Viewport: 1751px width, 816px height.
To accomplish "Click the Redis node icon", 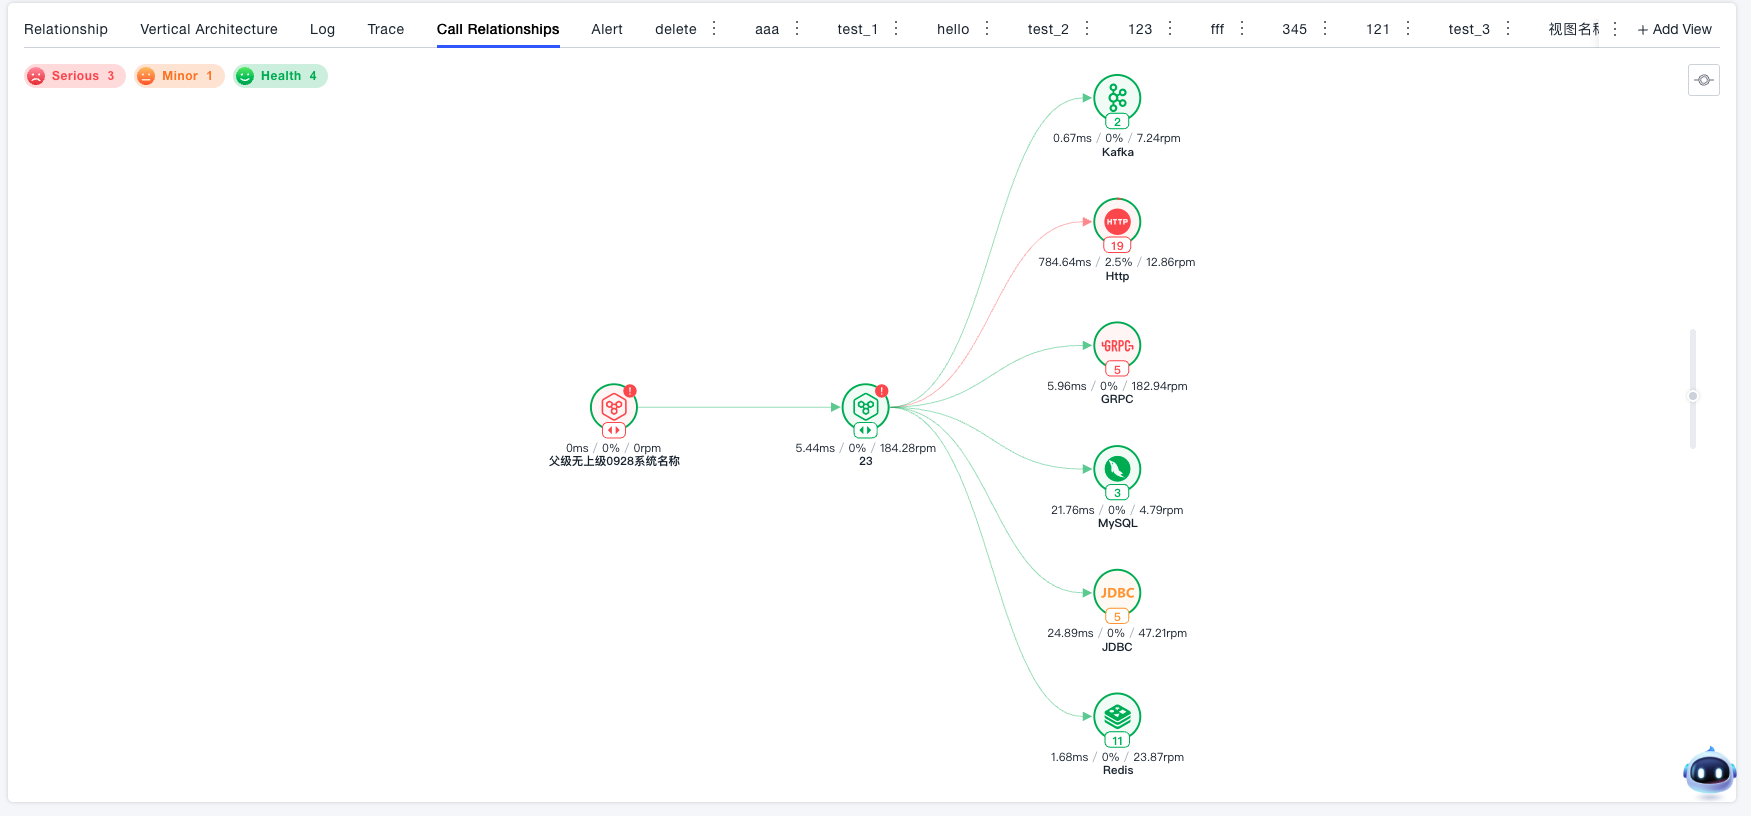I will click(x=1117, y=717).
